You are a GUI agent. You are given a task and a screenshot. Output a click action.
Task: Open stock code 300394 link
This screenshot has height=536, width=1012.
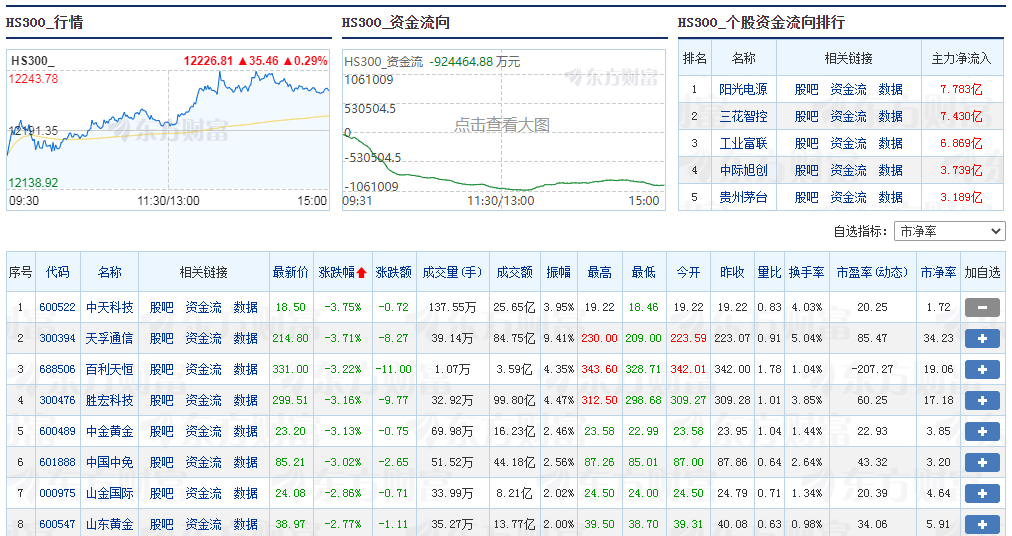57,338
